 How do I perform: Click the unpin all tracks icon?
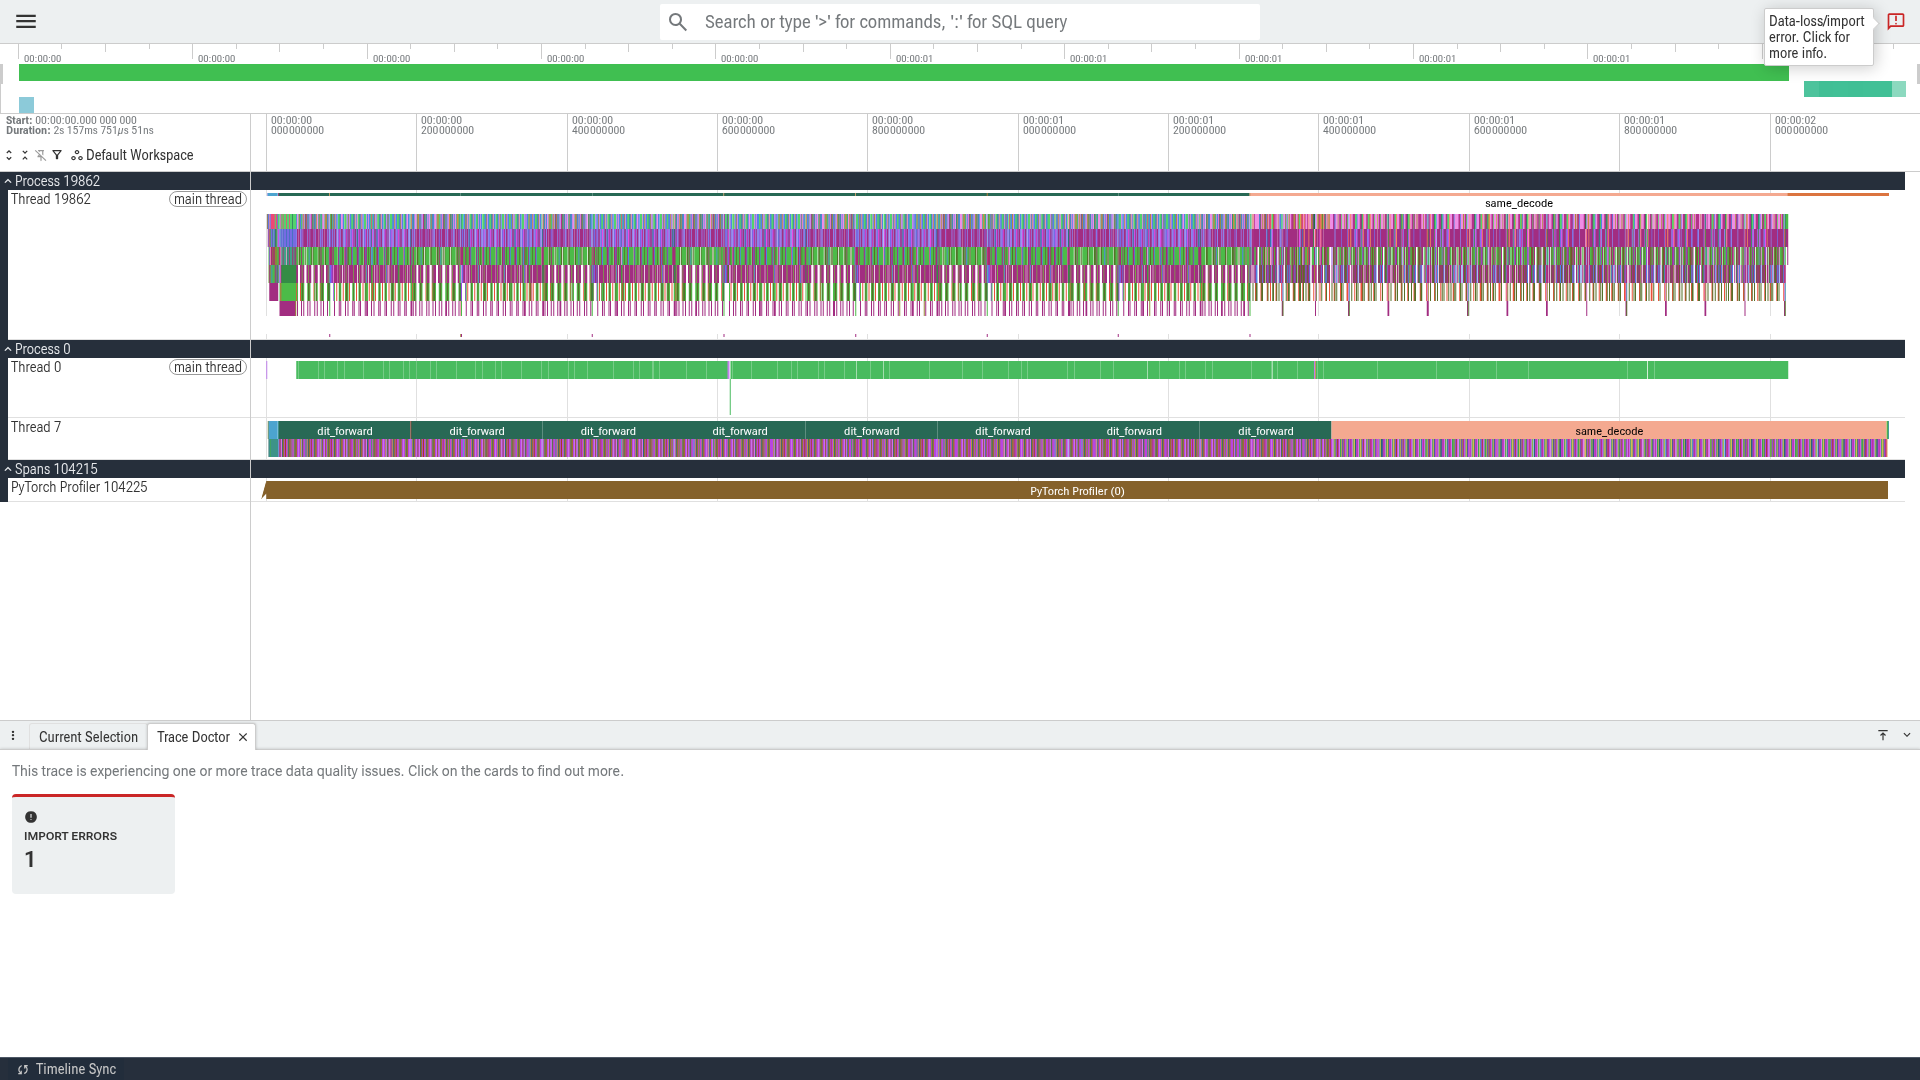tap(41, 155)
